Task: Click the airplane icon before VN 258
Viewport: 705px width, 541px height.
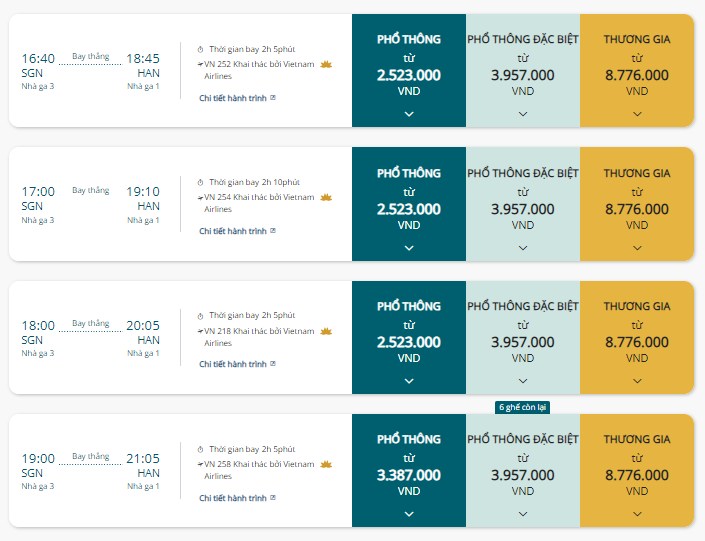Action: pyautogui.click(x=201, y=464)
